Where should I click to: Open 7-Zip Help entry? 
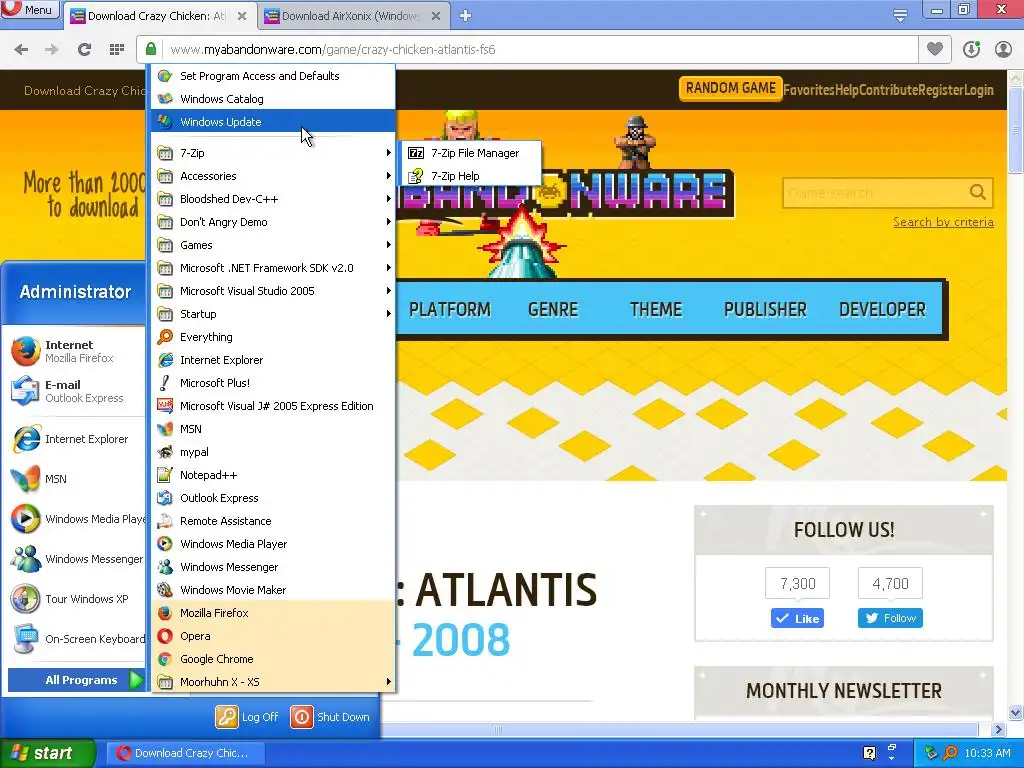(x=471, y=176)
